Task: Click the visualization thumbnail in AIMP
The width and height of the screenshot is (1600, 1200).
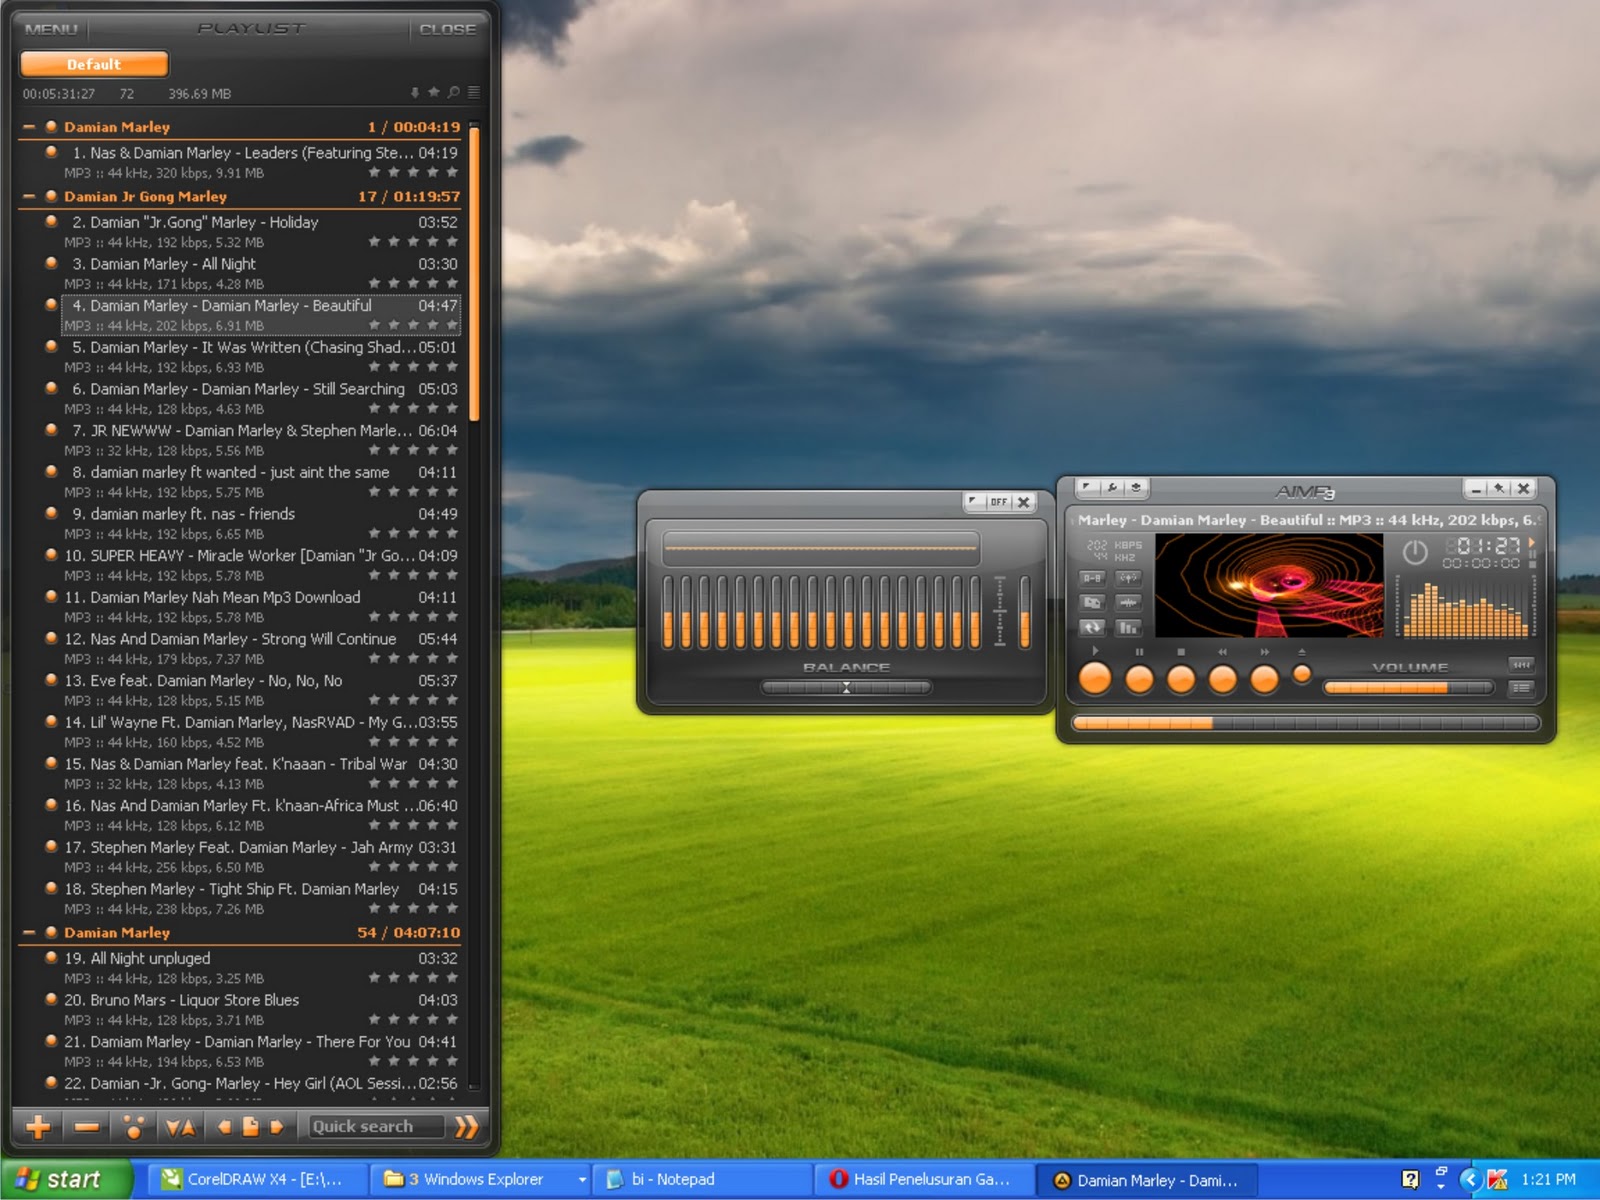Action: pos(1269,585)
